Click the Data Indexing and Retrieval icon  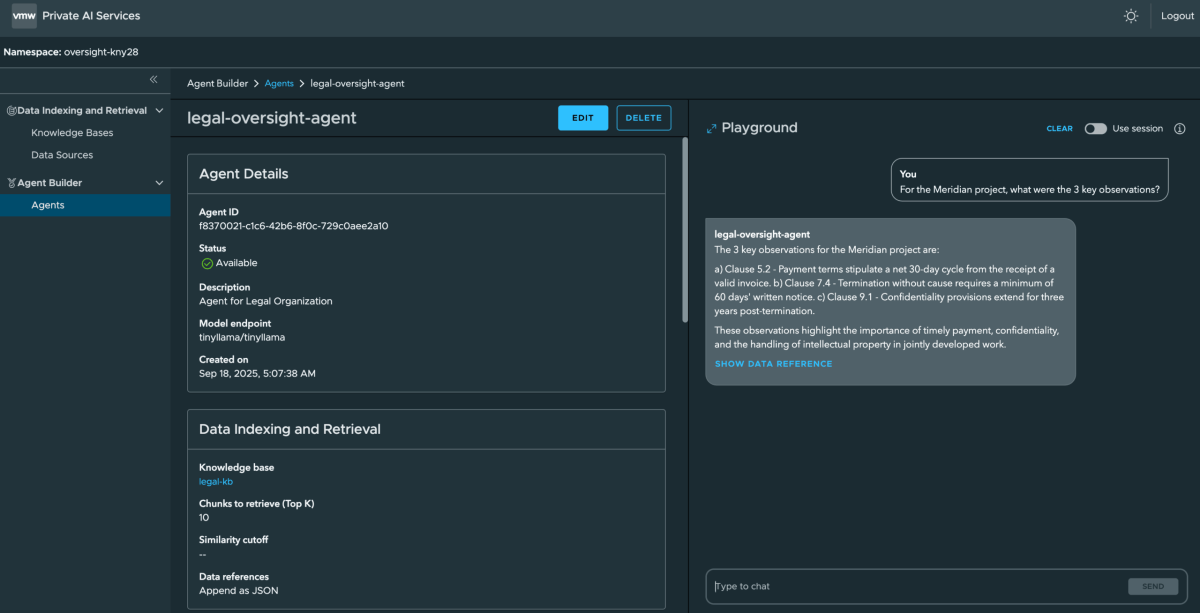11,111
